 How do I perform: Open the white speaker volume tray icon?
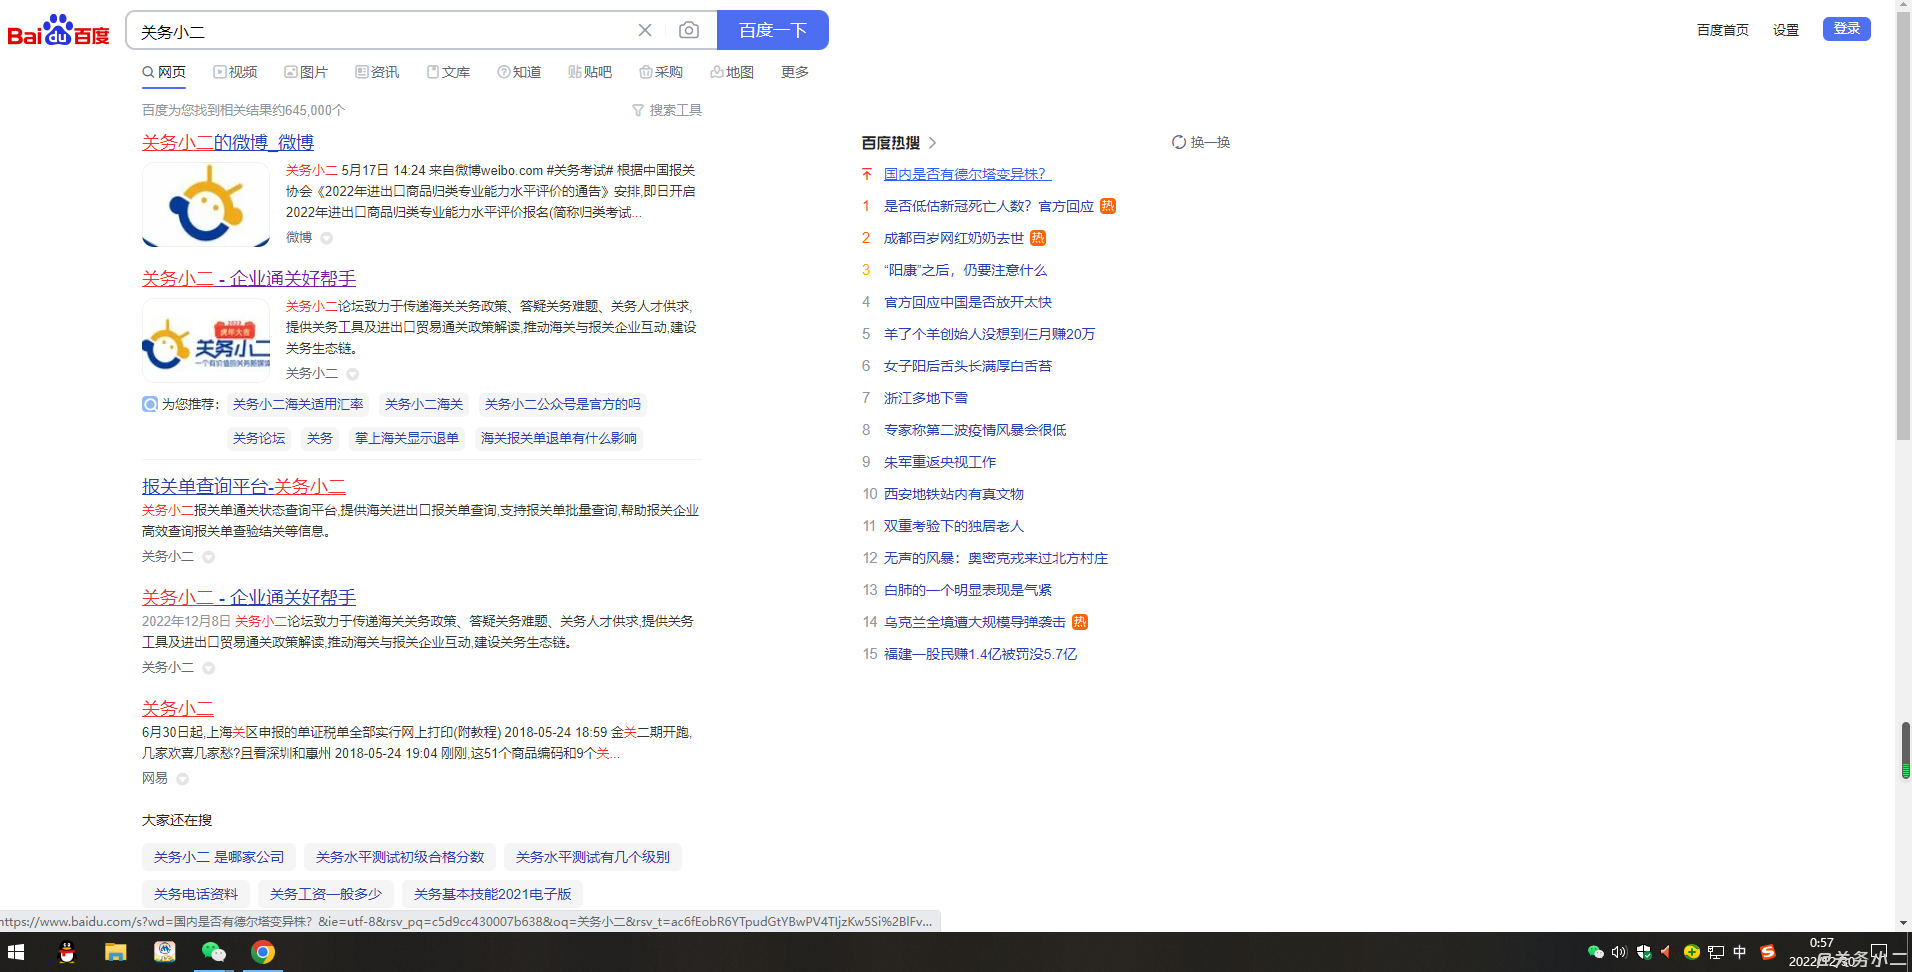1619,952
